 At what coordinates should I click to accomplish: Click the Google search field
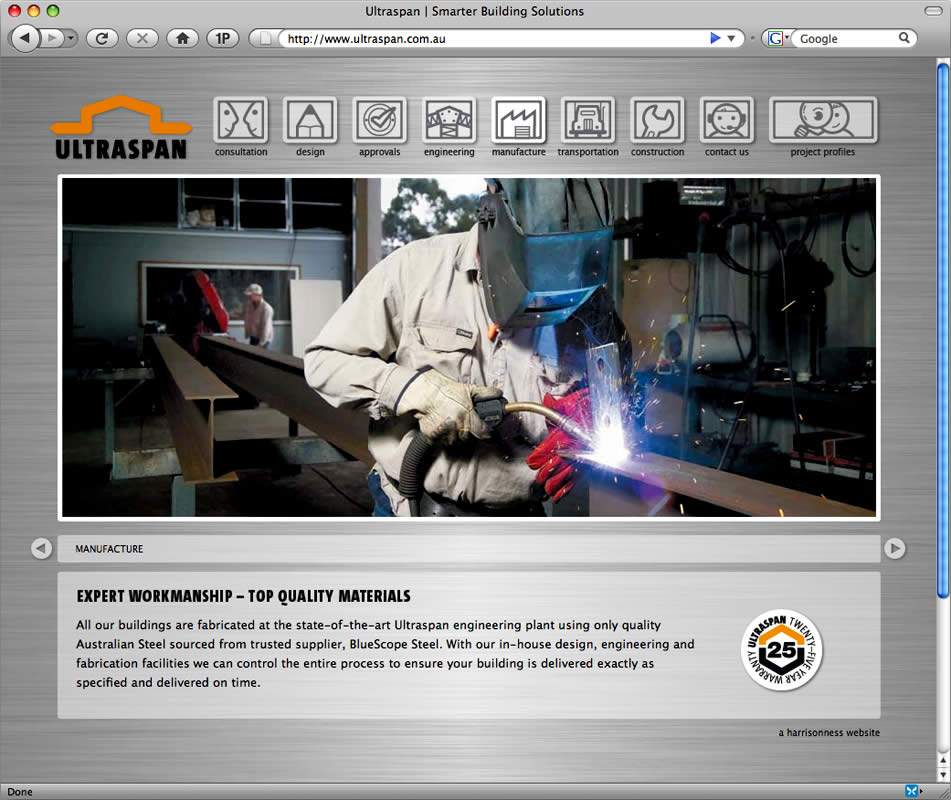coord(845,38)
